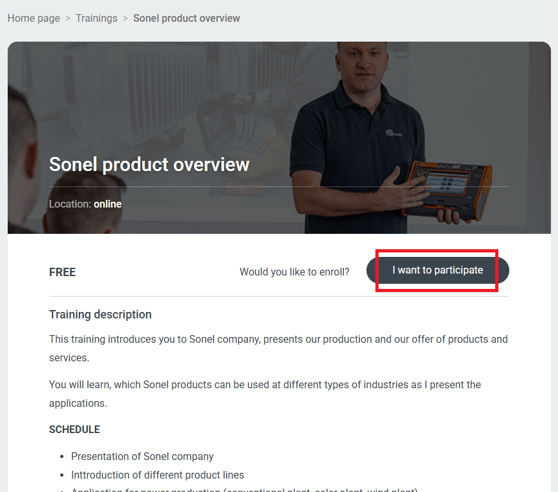This screenshot has height=492, width=558.
Task: Click the instructor's face in the banner image
Action: tap(363, 66)
